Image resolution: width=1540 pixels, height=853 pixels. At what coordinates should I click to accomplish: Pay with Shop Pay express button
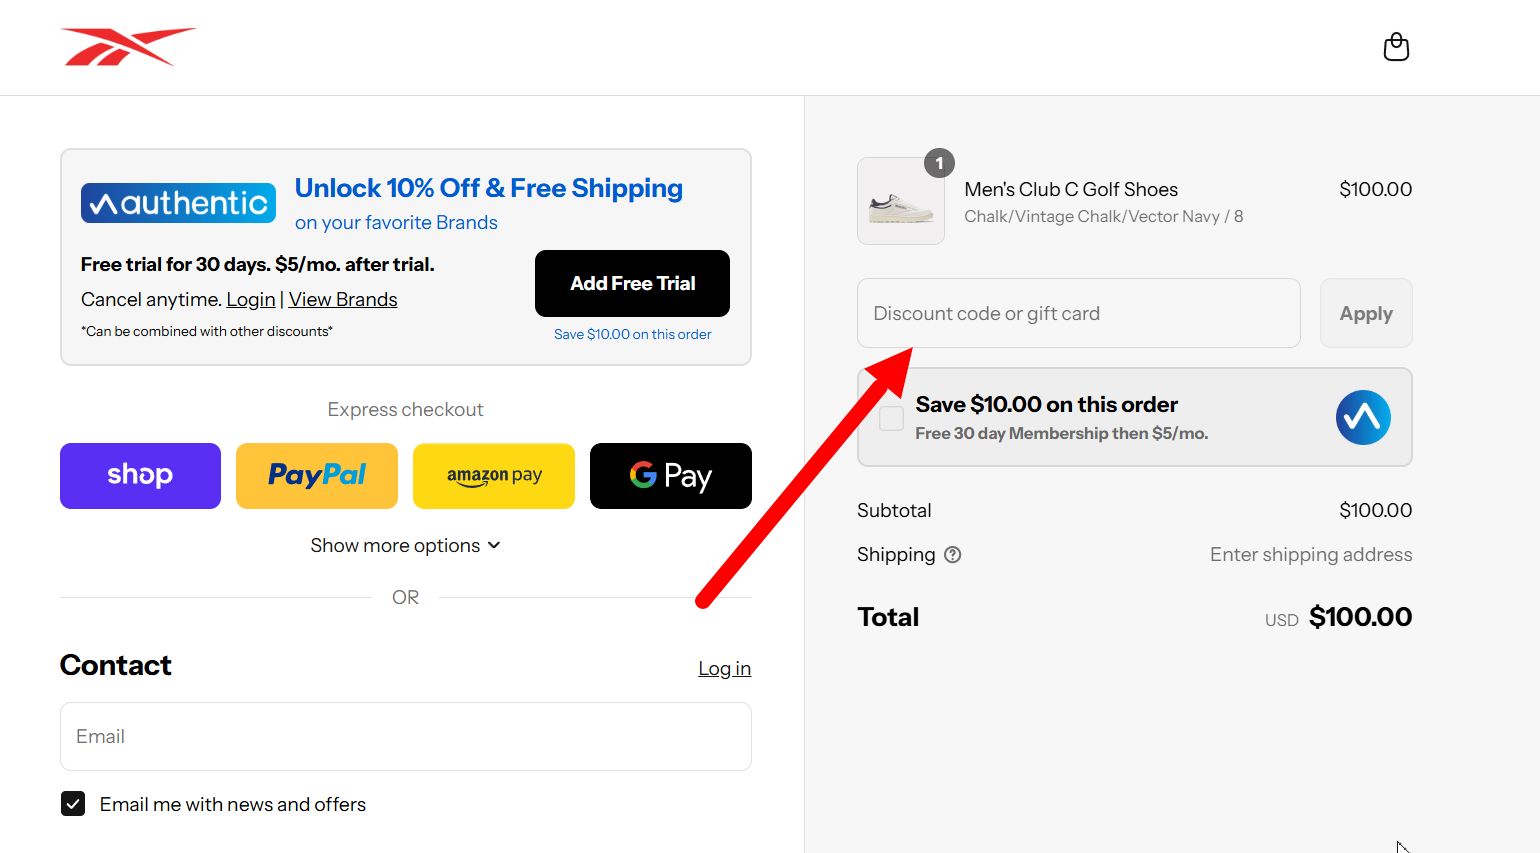coord(140,476)
